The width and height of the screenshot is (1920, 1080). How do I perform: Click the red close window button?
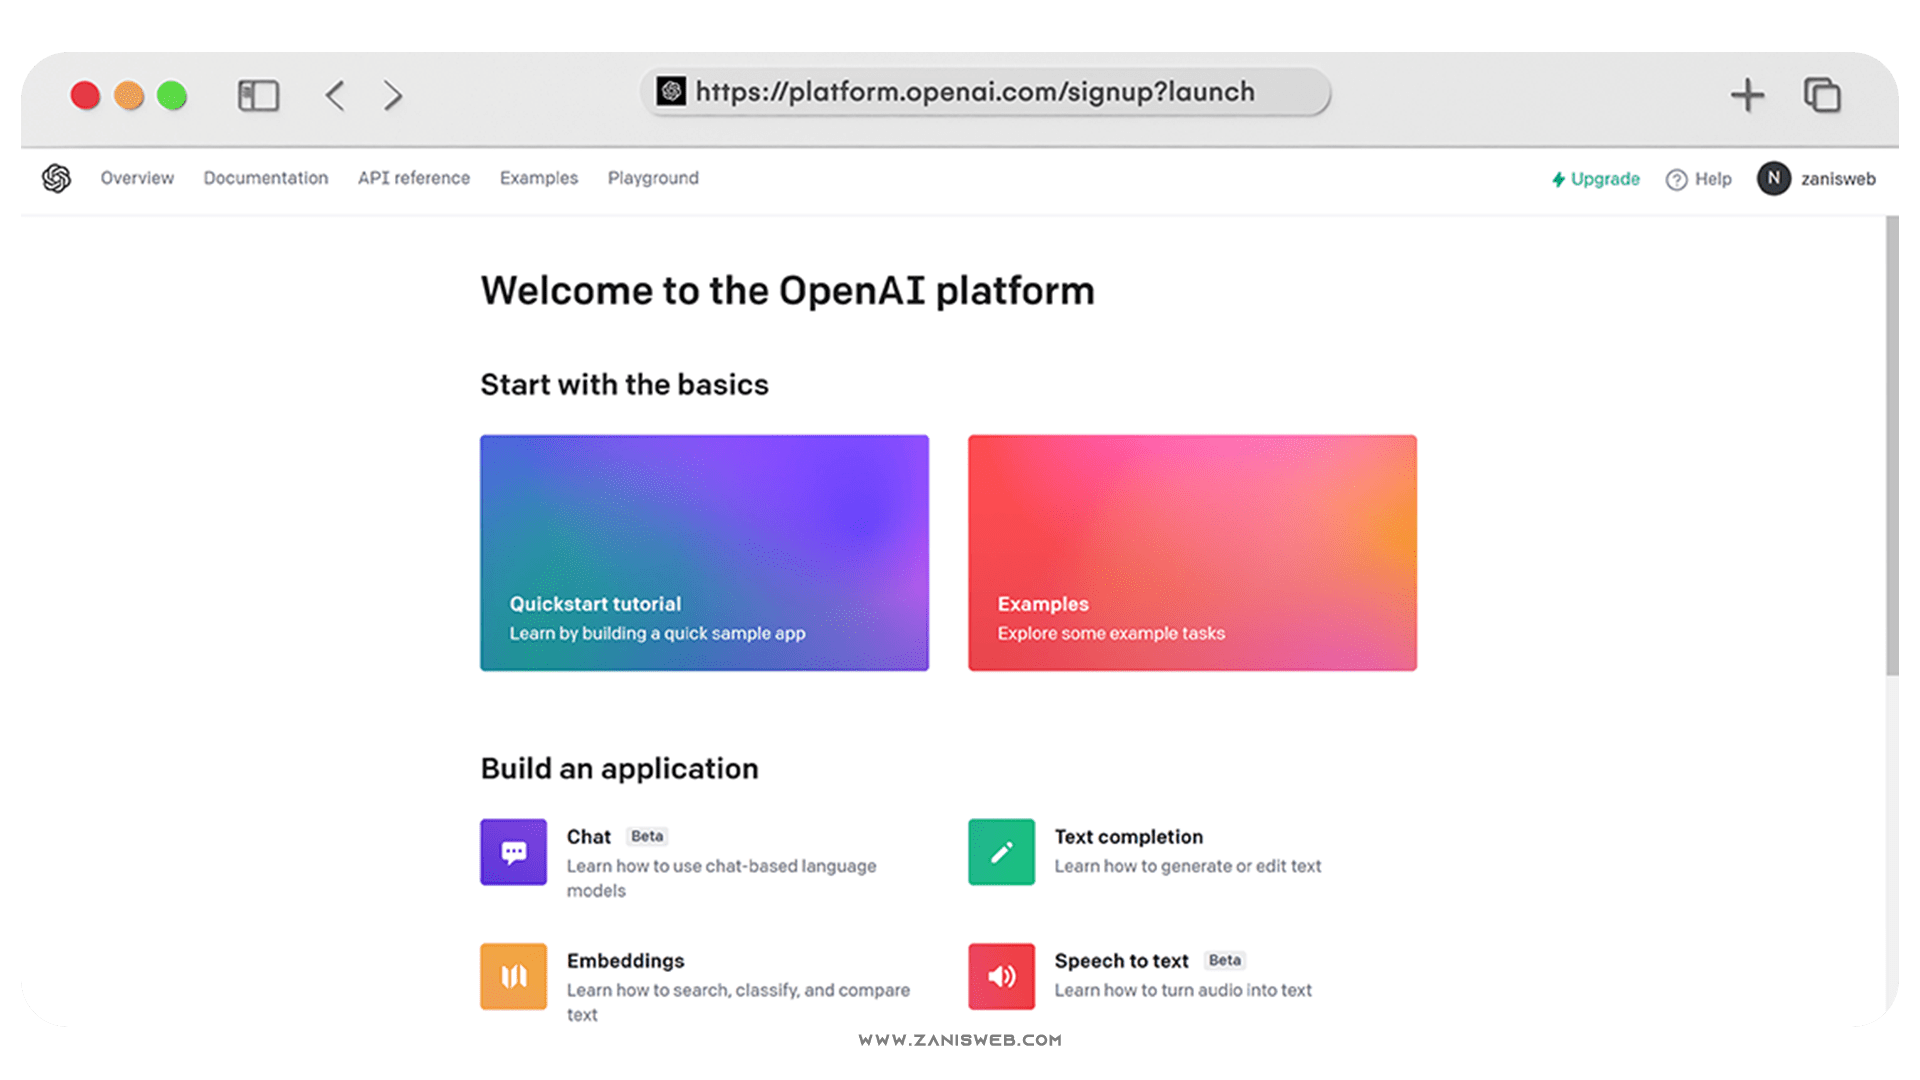(x=85, y=96)
